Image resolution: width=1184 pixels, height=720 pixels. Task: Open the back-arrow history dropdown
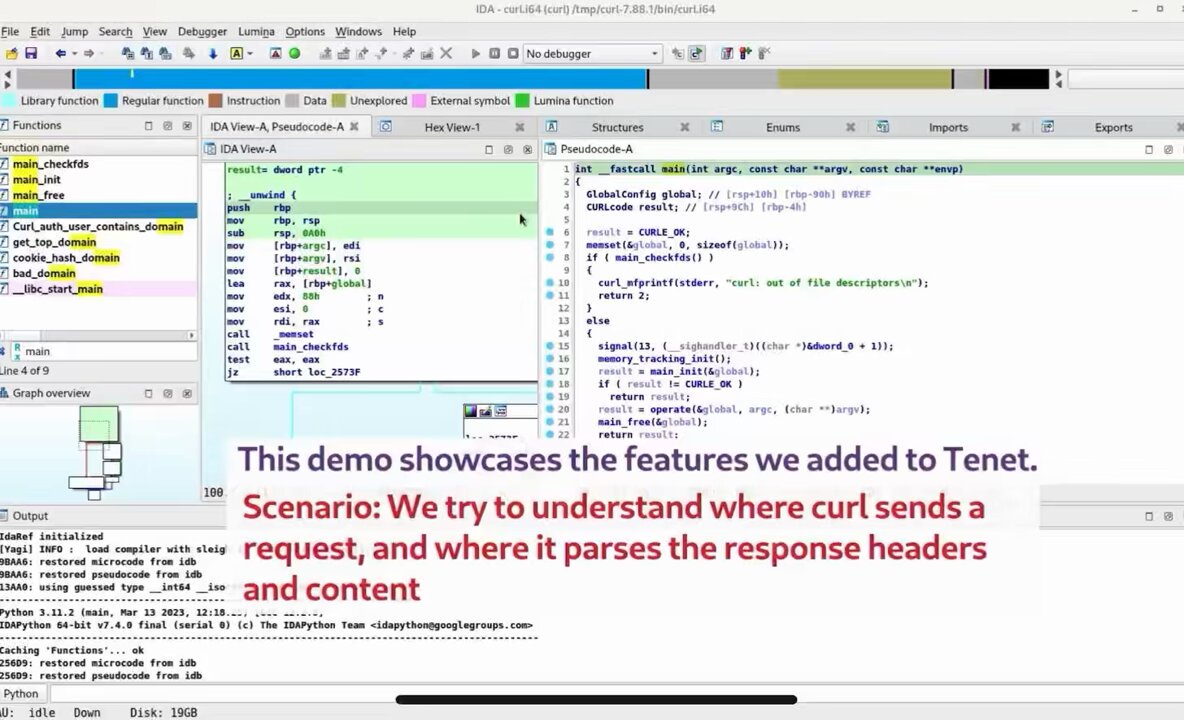tap(74, 54)
